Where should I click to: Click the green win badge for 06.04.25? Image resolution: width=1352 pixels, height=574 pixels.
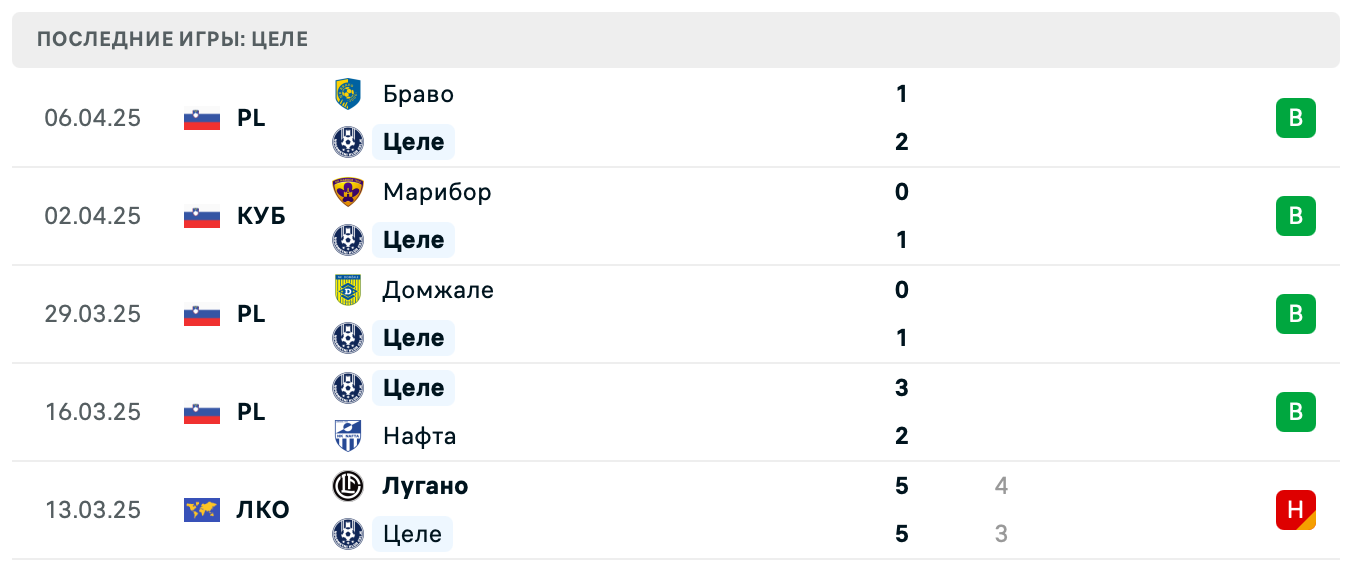point(1295,118)
